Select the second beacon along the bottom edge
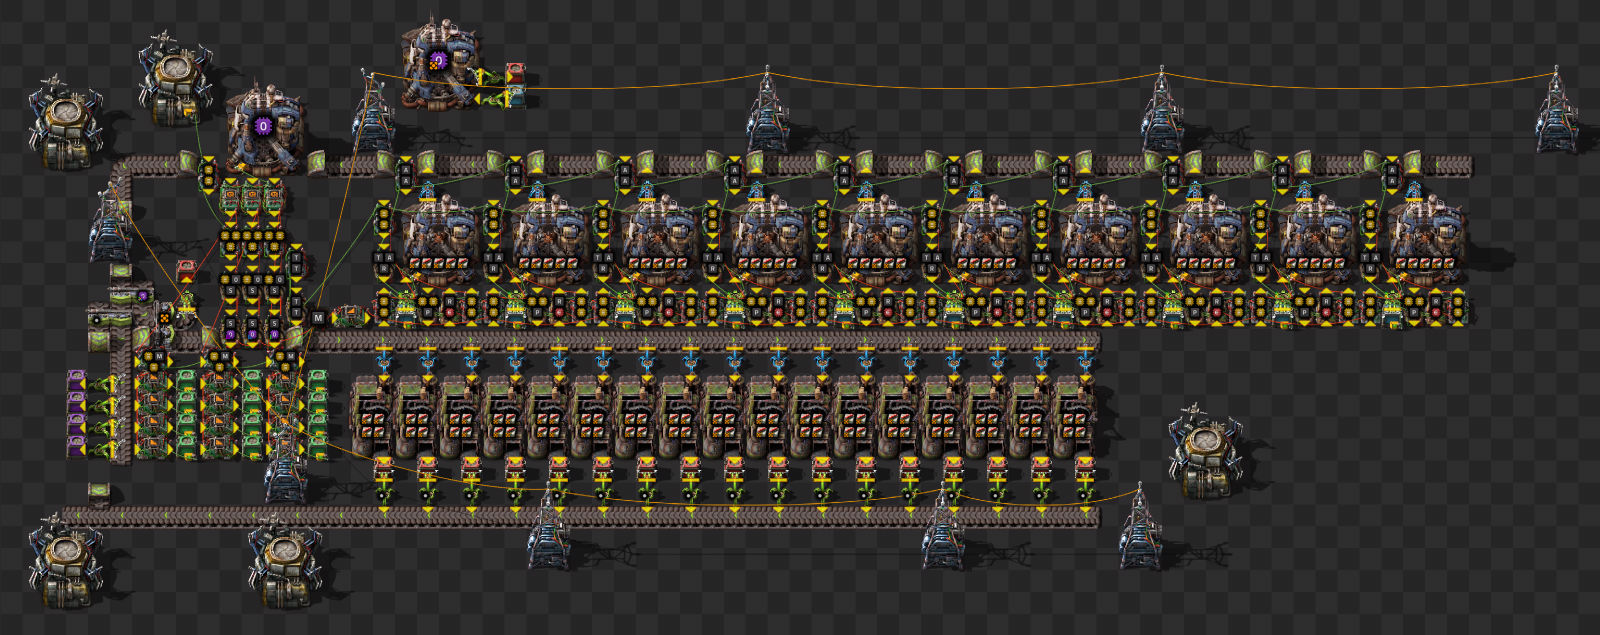The image size is (1600, 635). 285,560
